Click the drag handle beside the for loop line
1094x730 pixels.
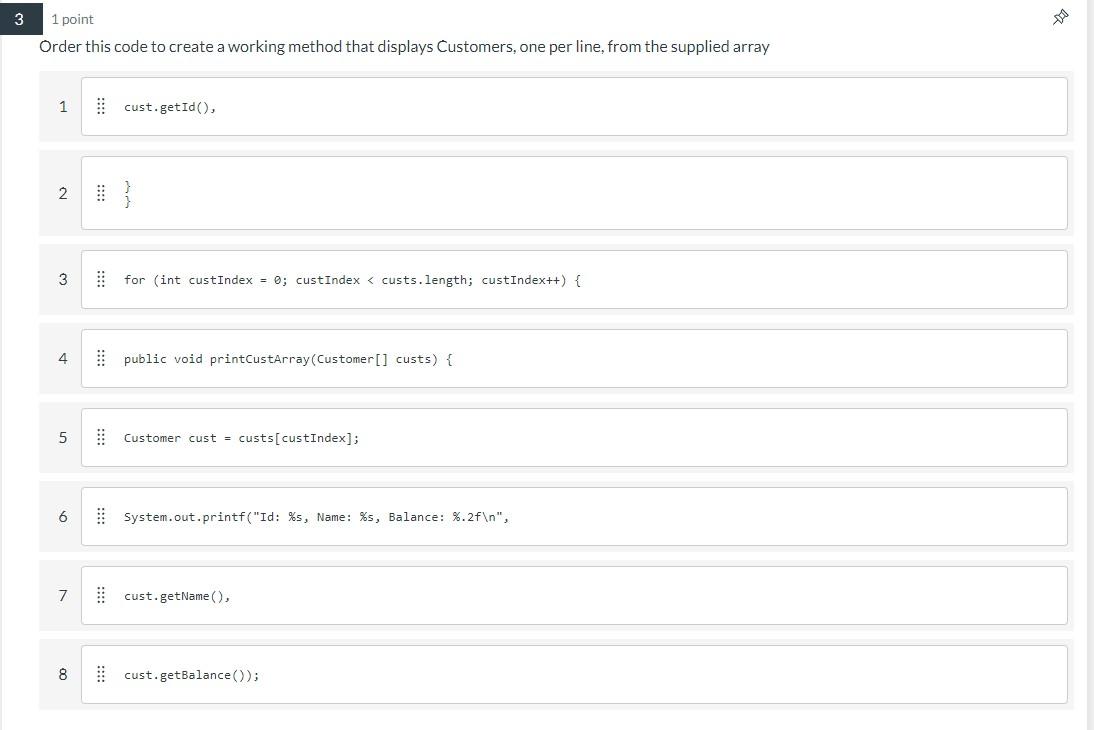pyautogui.click(x=100, y=279)
